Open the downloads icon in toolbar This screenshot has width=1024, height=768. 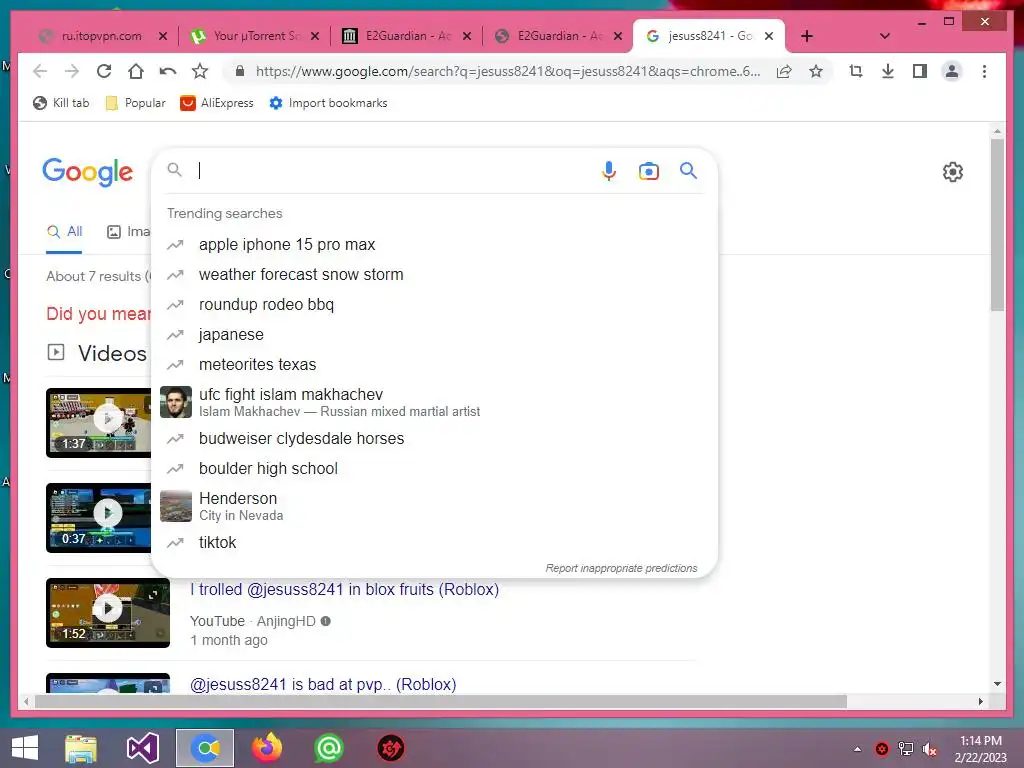[888, 71]
